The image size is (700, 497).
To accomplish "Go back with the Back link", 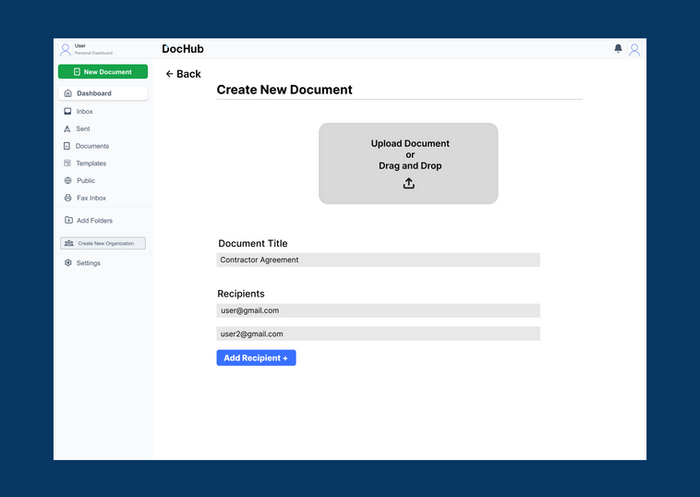I will pyautogui.click(x=183, y=74).
